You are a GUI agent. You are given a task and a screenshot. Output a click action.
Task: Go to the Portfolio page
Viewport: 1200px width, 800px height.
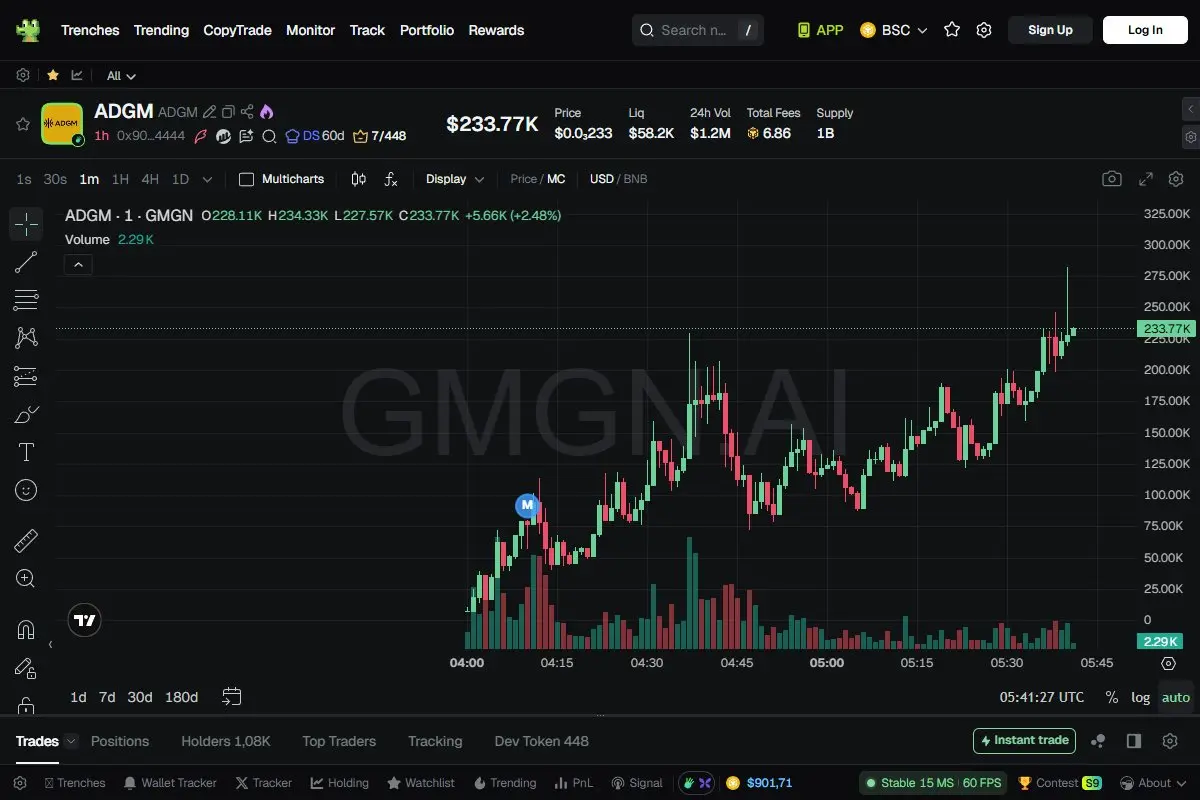(x=427, y=30)
